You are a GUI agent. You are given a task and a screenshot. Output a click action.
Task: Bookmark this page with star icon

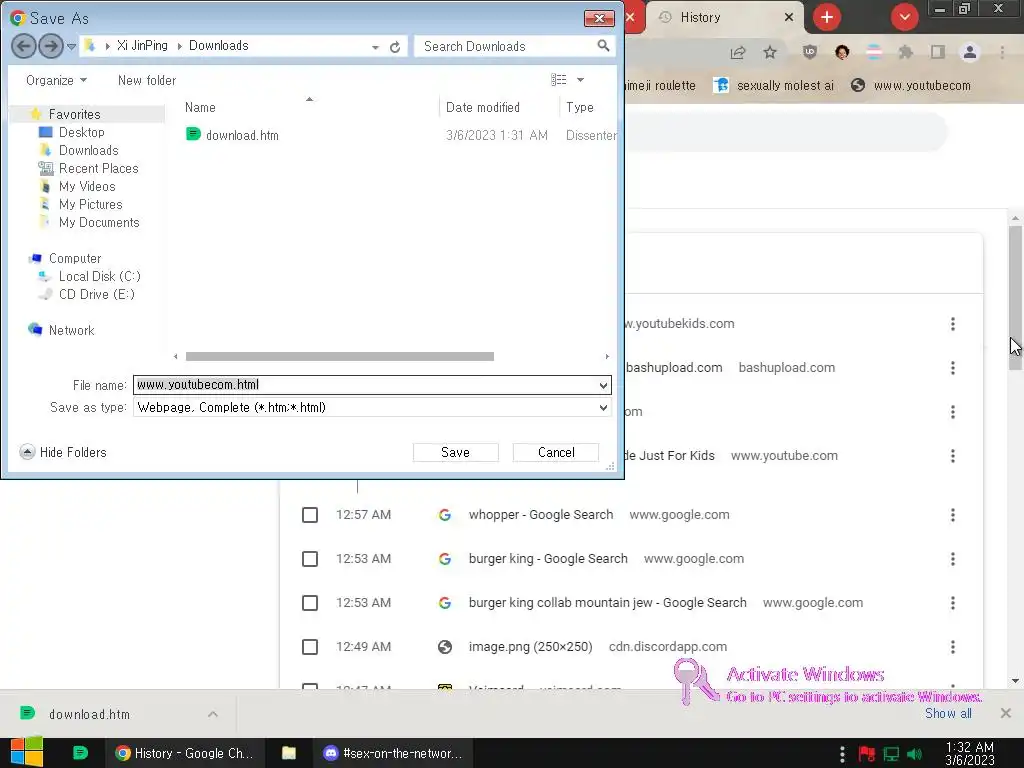point(770,52)
